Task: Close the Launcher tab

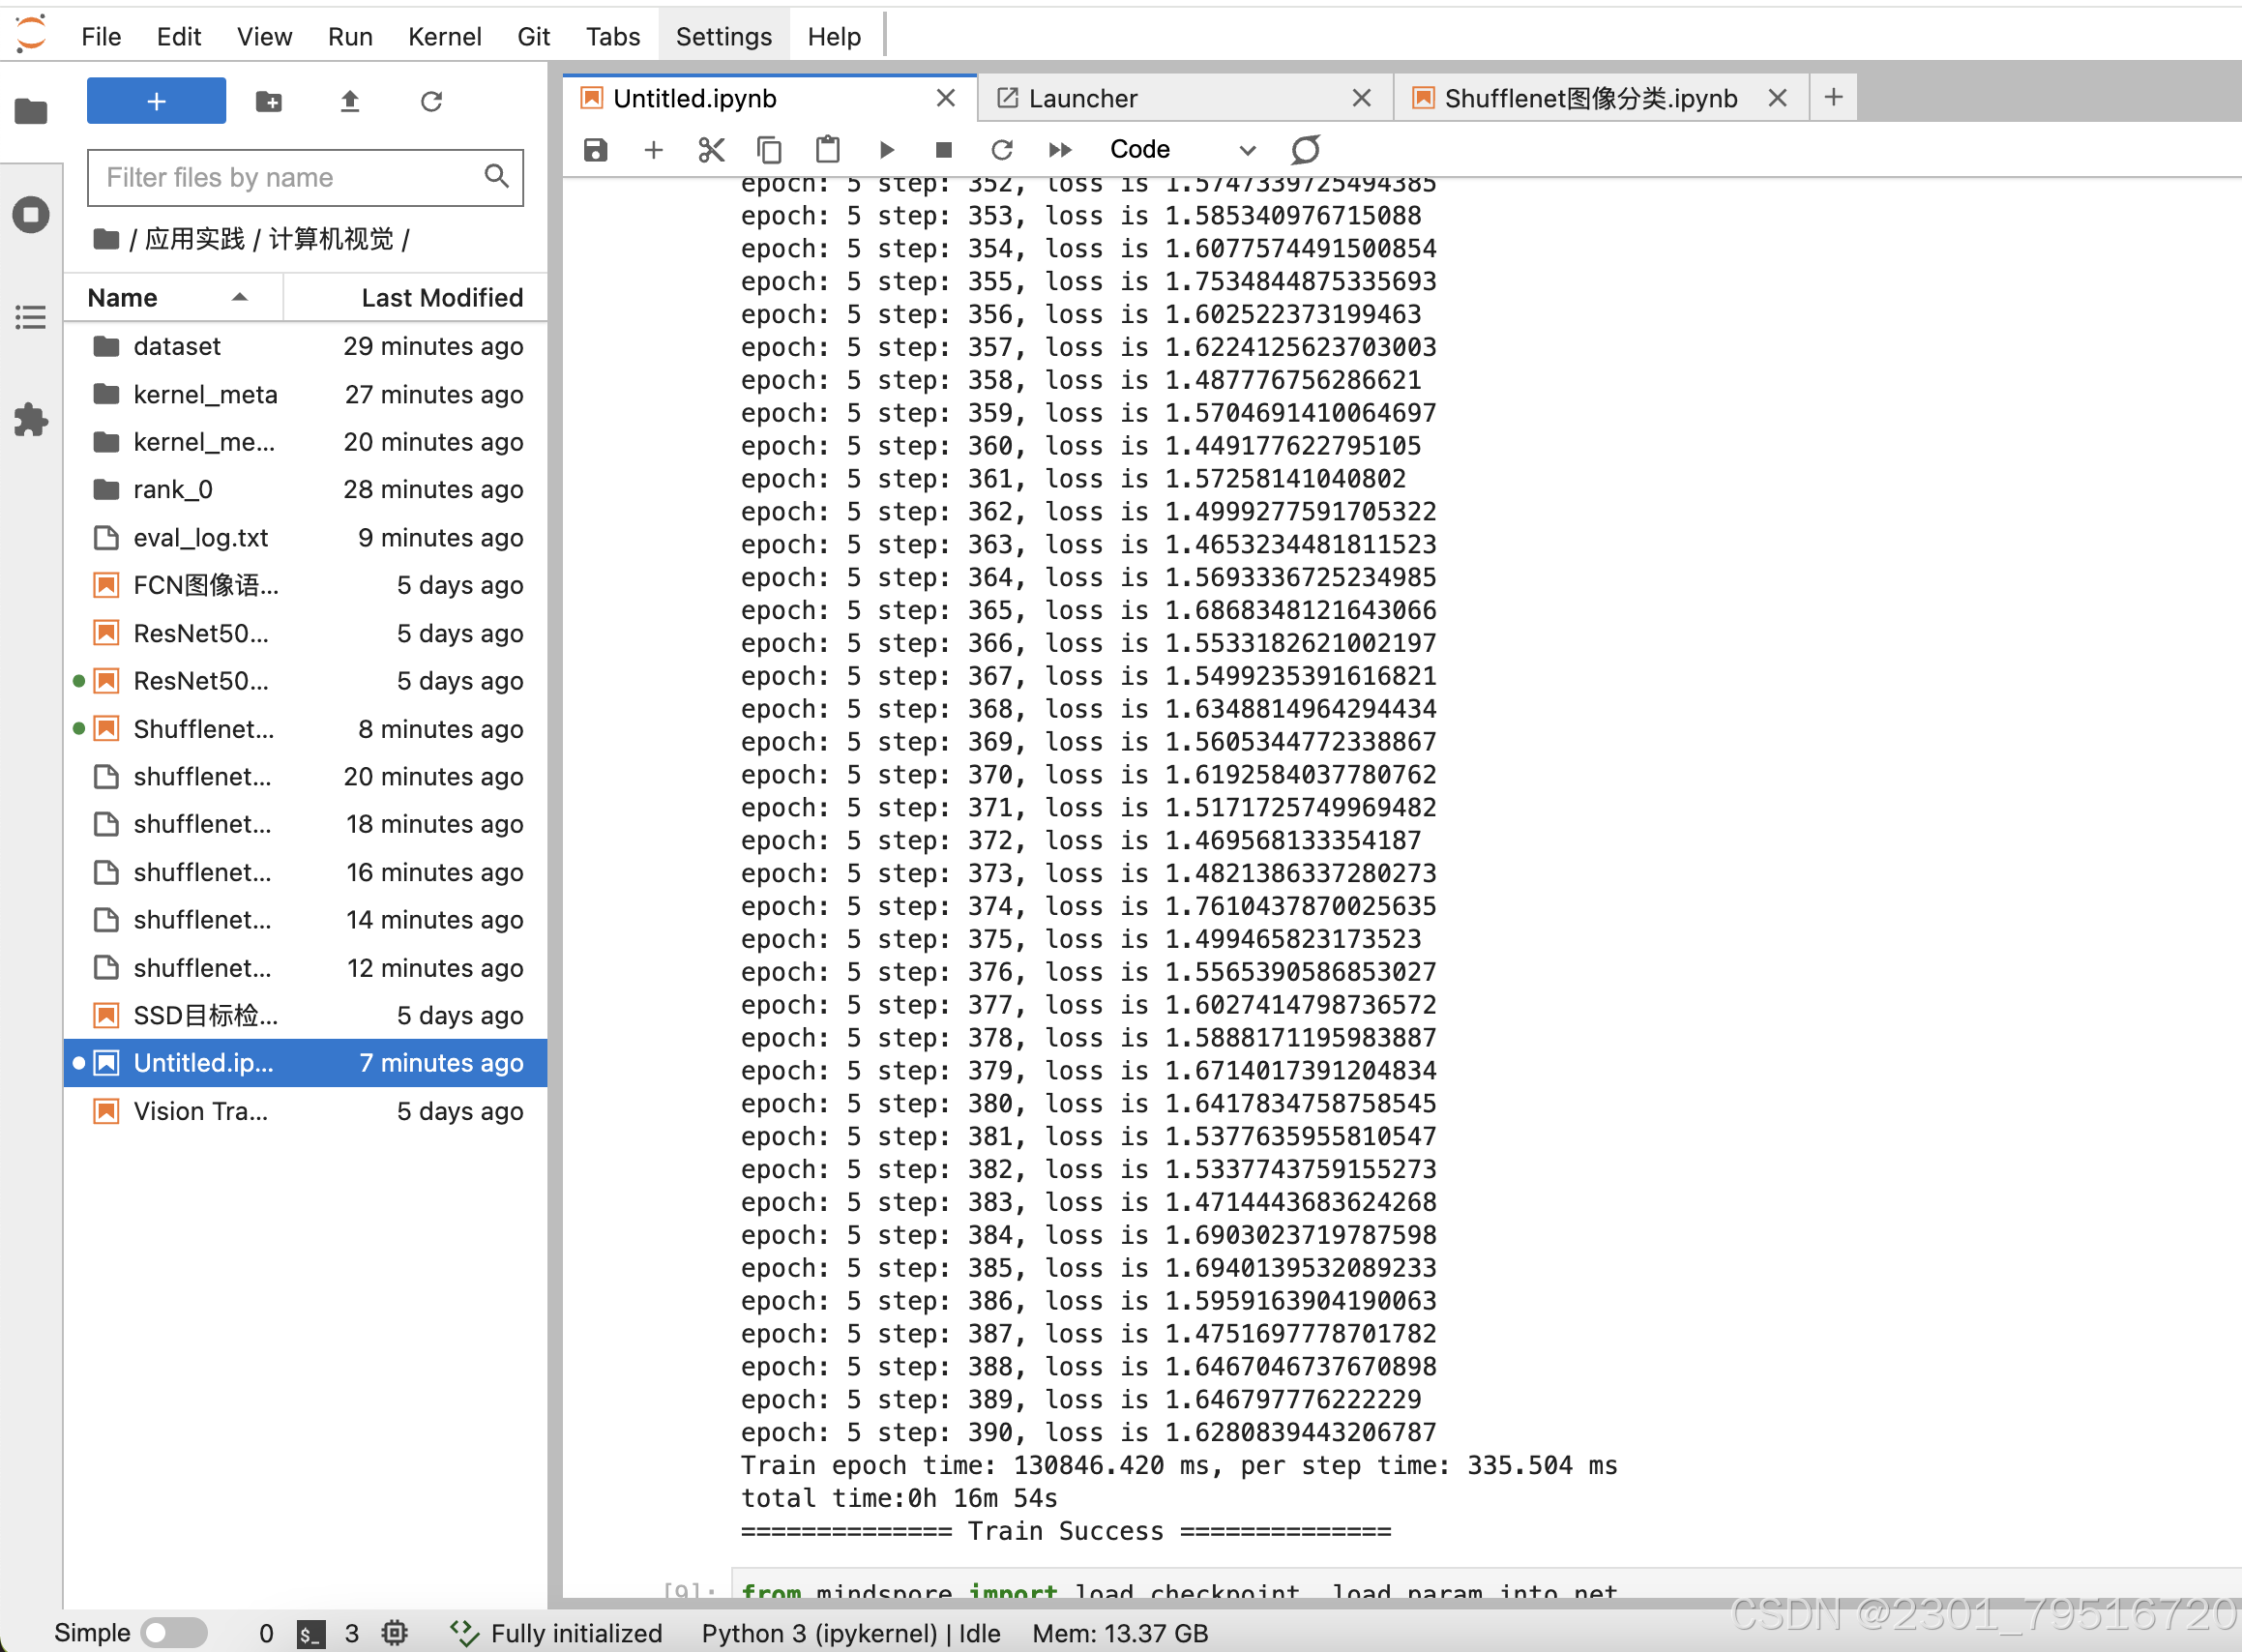Action: 1361,98
